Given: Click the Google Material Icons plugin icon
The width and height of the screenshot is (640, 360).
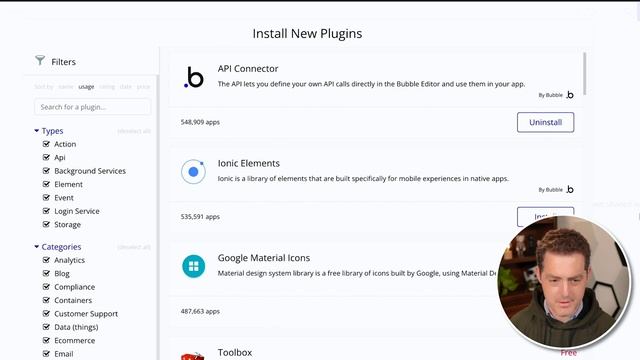Looking at the screenshot, I should coord(193,266).
